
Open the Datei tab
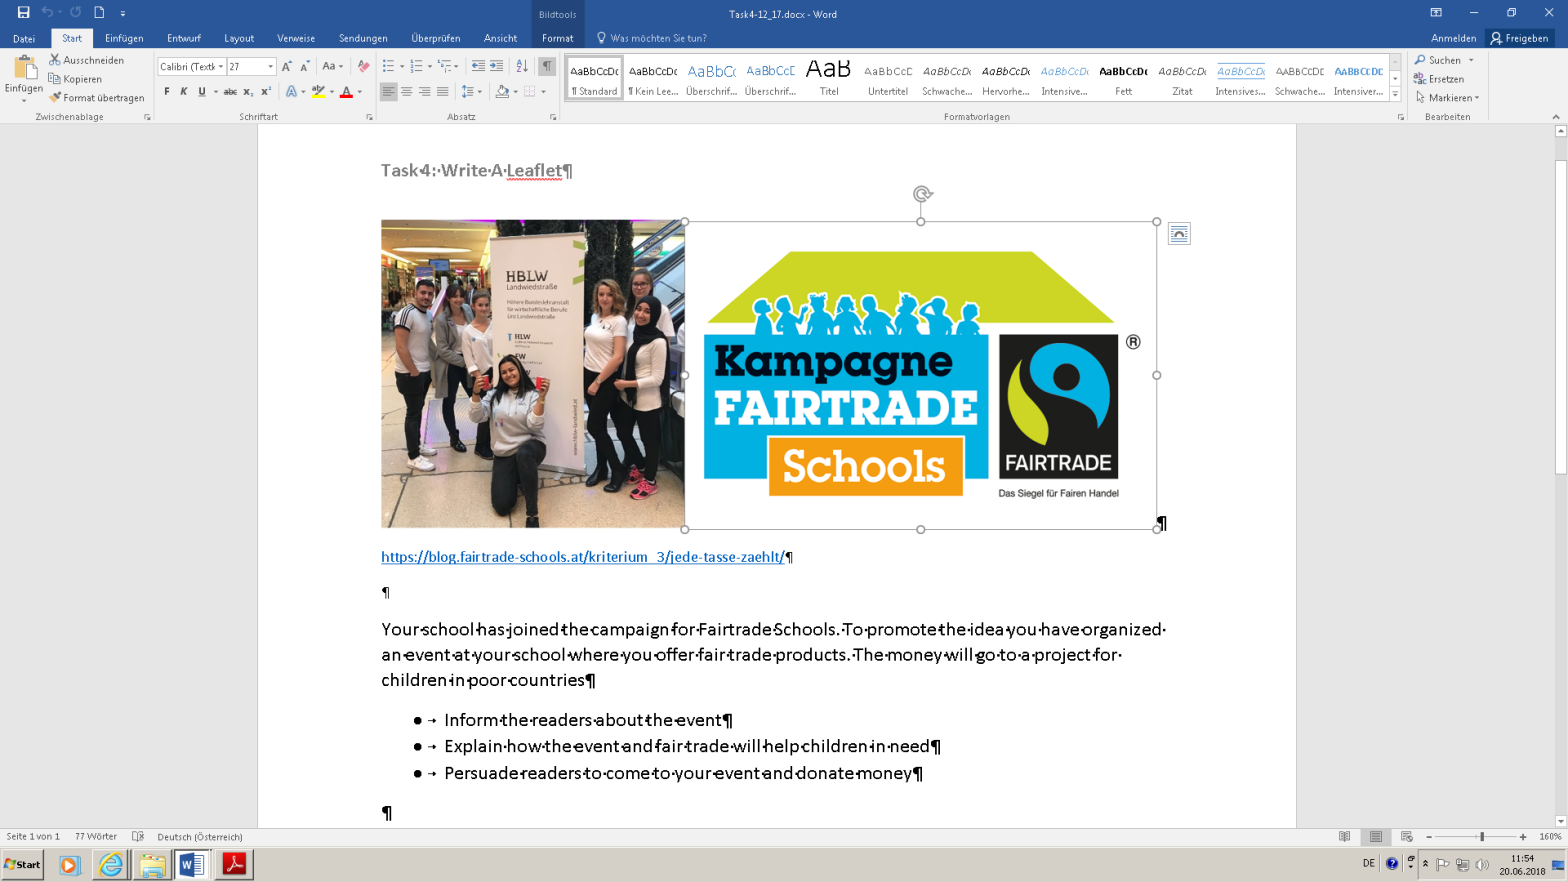(24, 38)
